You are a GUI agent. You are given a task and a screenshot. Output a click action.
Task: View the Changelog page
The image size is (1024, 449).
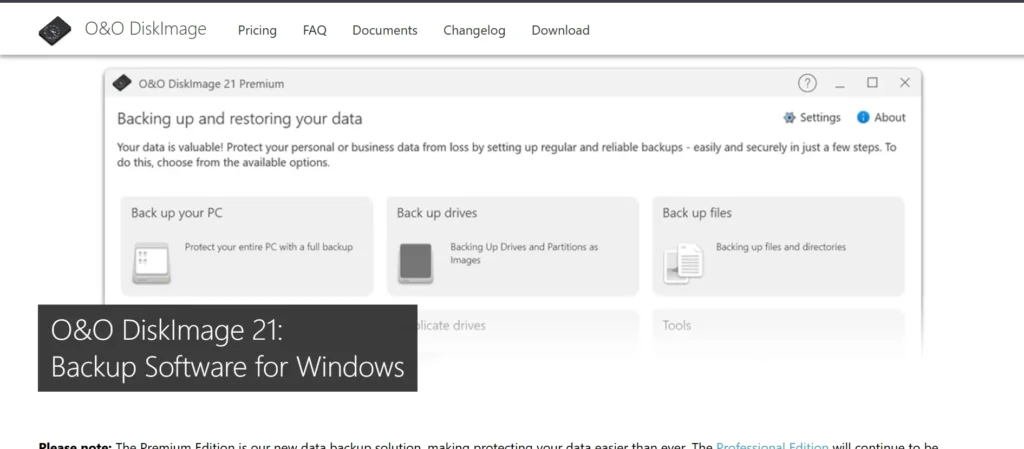pos(474,30)
